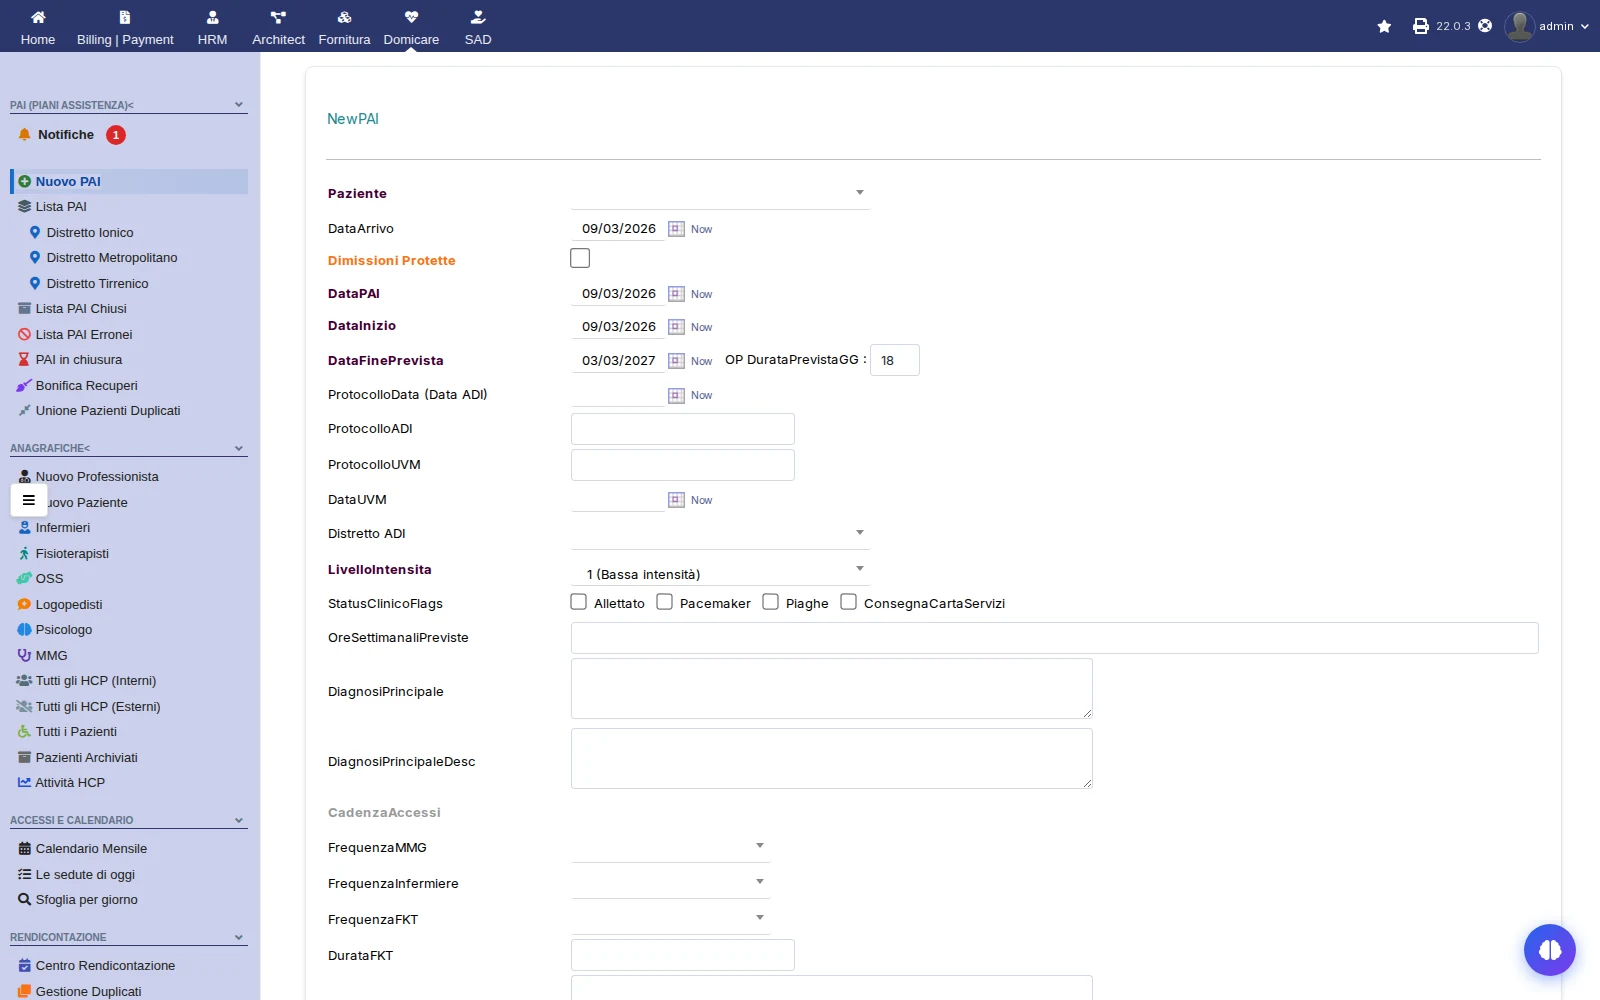1600x1000 pixels.
Task: Open calendar picker for DataPAI
Action: (x=676, y=294)
